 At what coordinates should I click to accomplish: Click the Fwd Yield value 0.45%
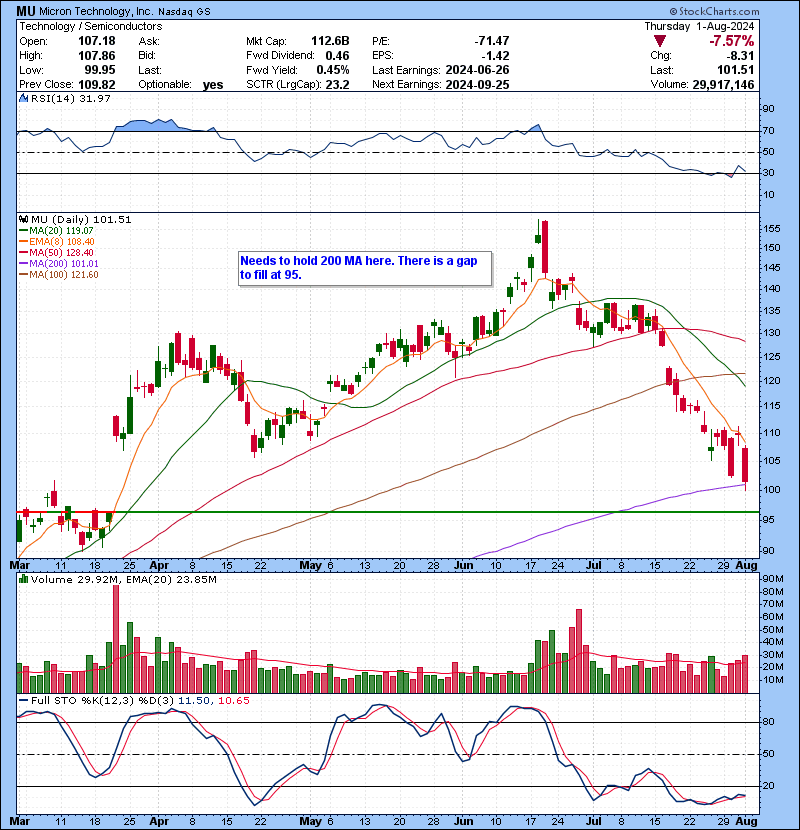point(333,70)
